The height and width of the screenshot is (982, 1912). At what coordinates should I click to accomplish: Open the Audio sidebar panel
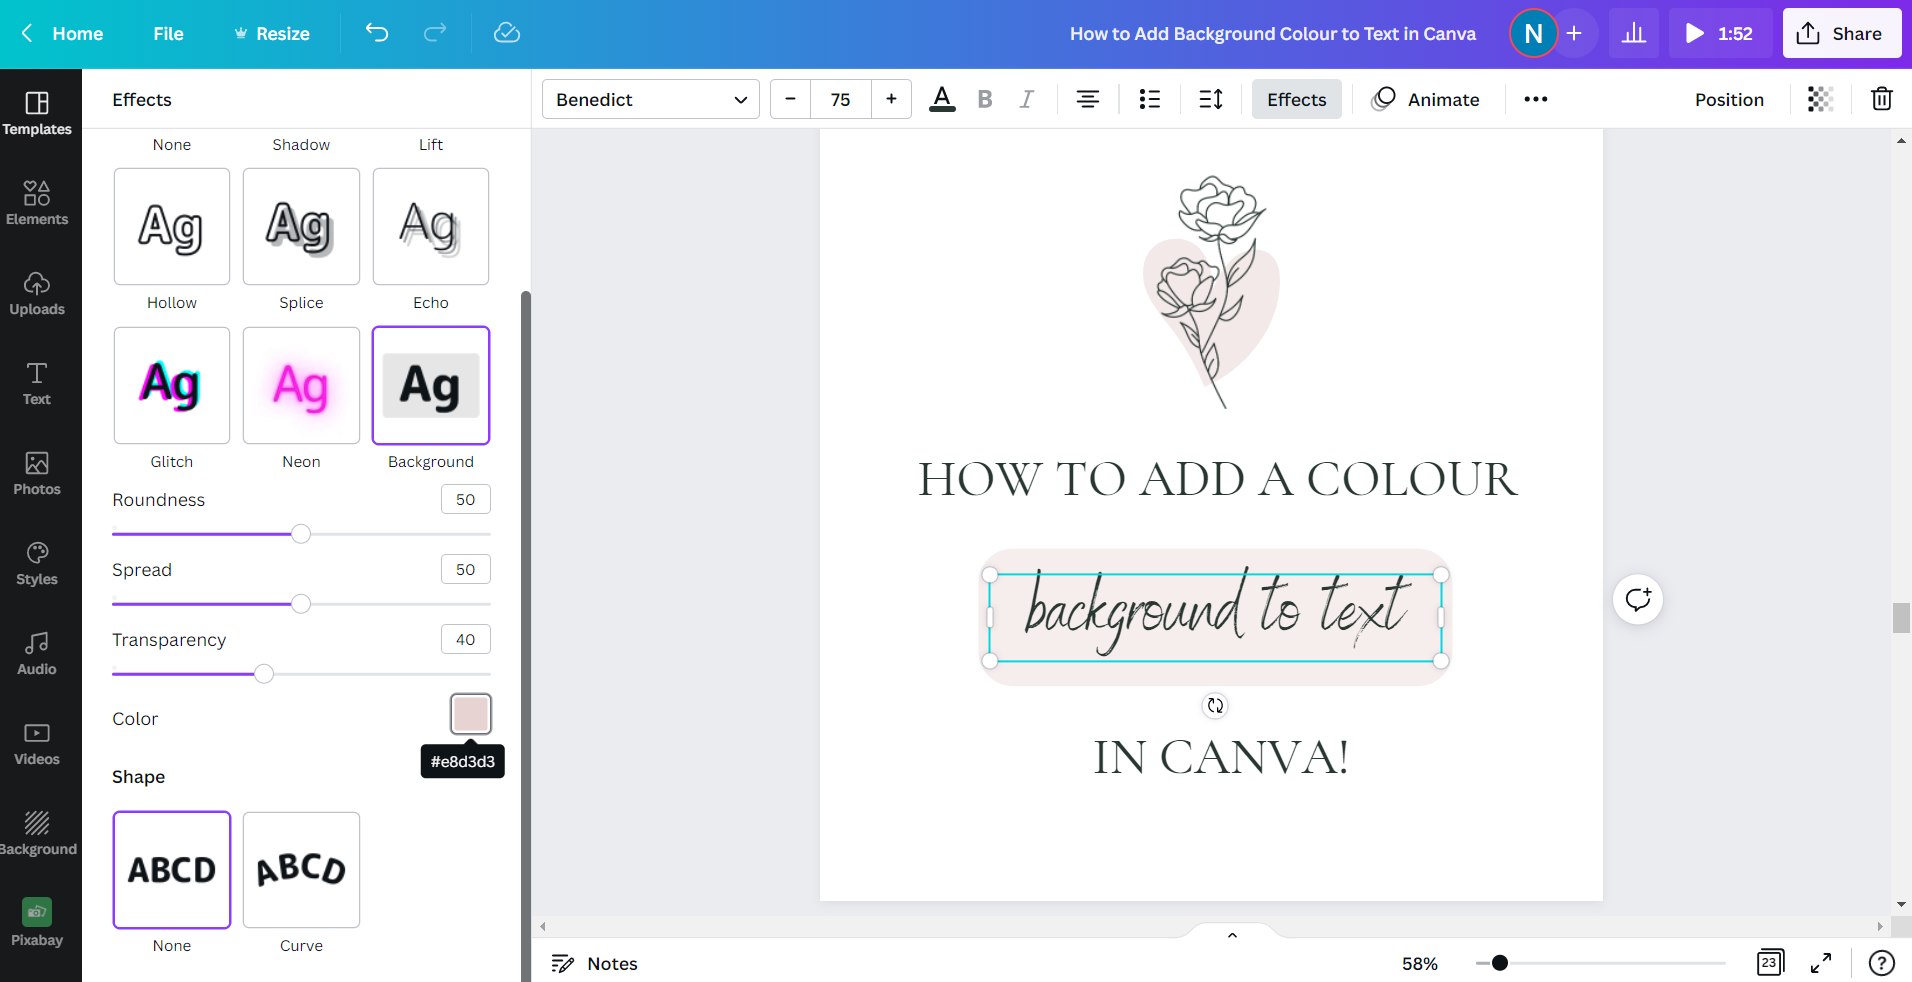point(37,653)
